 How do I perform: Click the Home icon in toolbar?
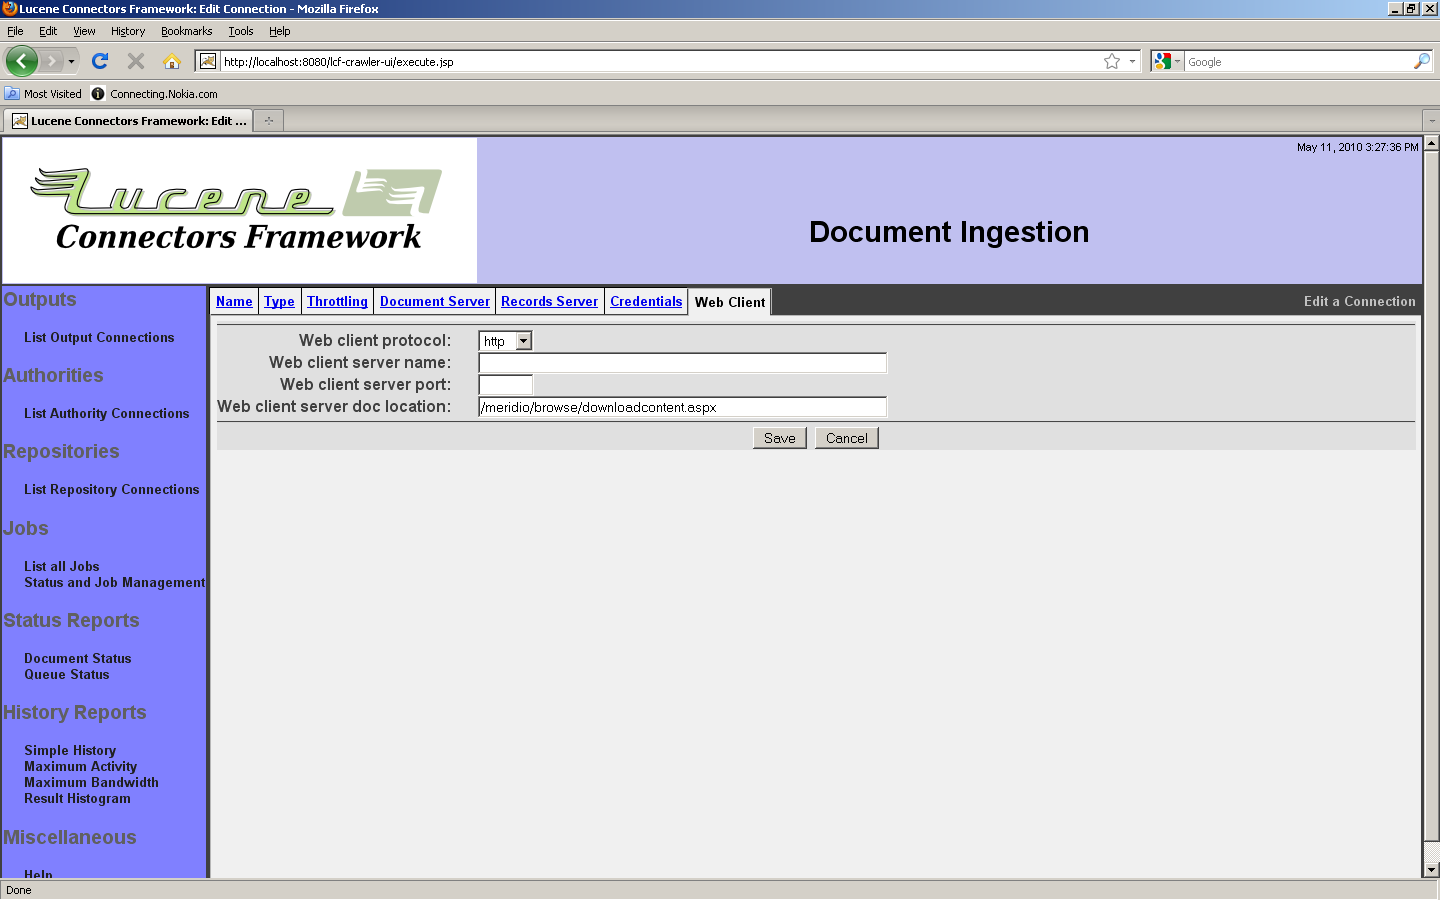pos(172,61)
